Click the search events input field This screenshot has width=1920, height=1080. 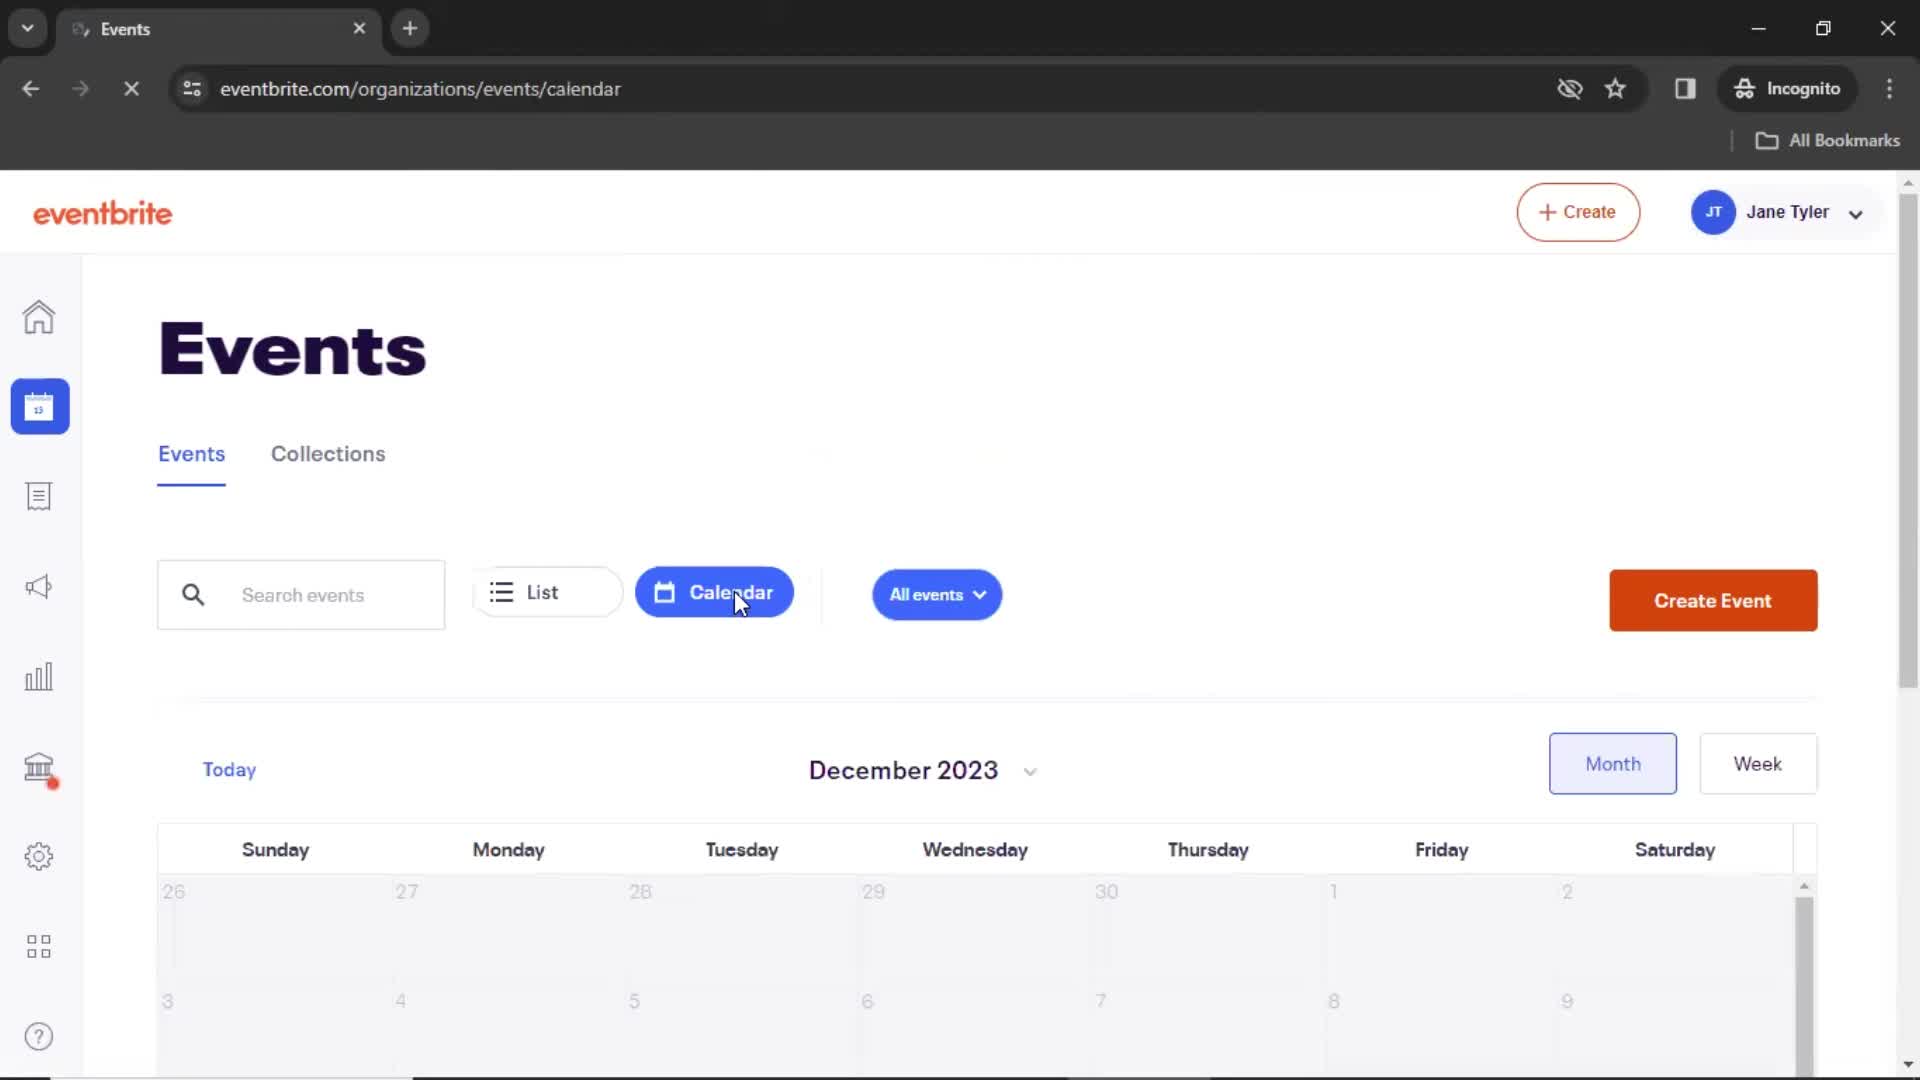click(x=302, y=595)
